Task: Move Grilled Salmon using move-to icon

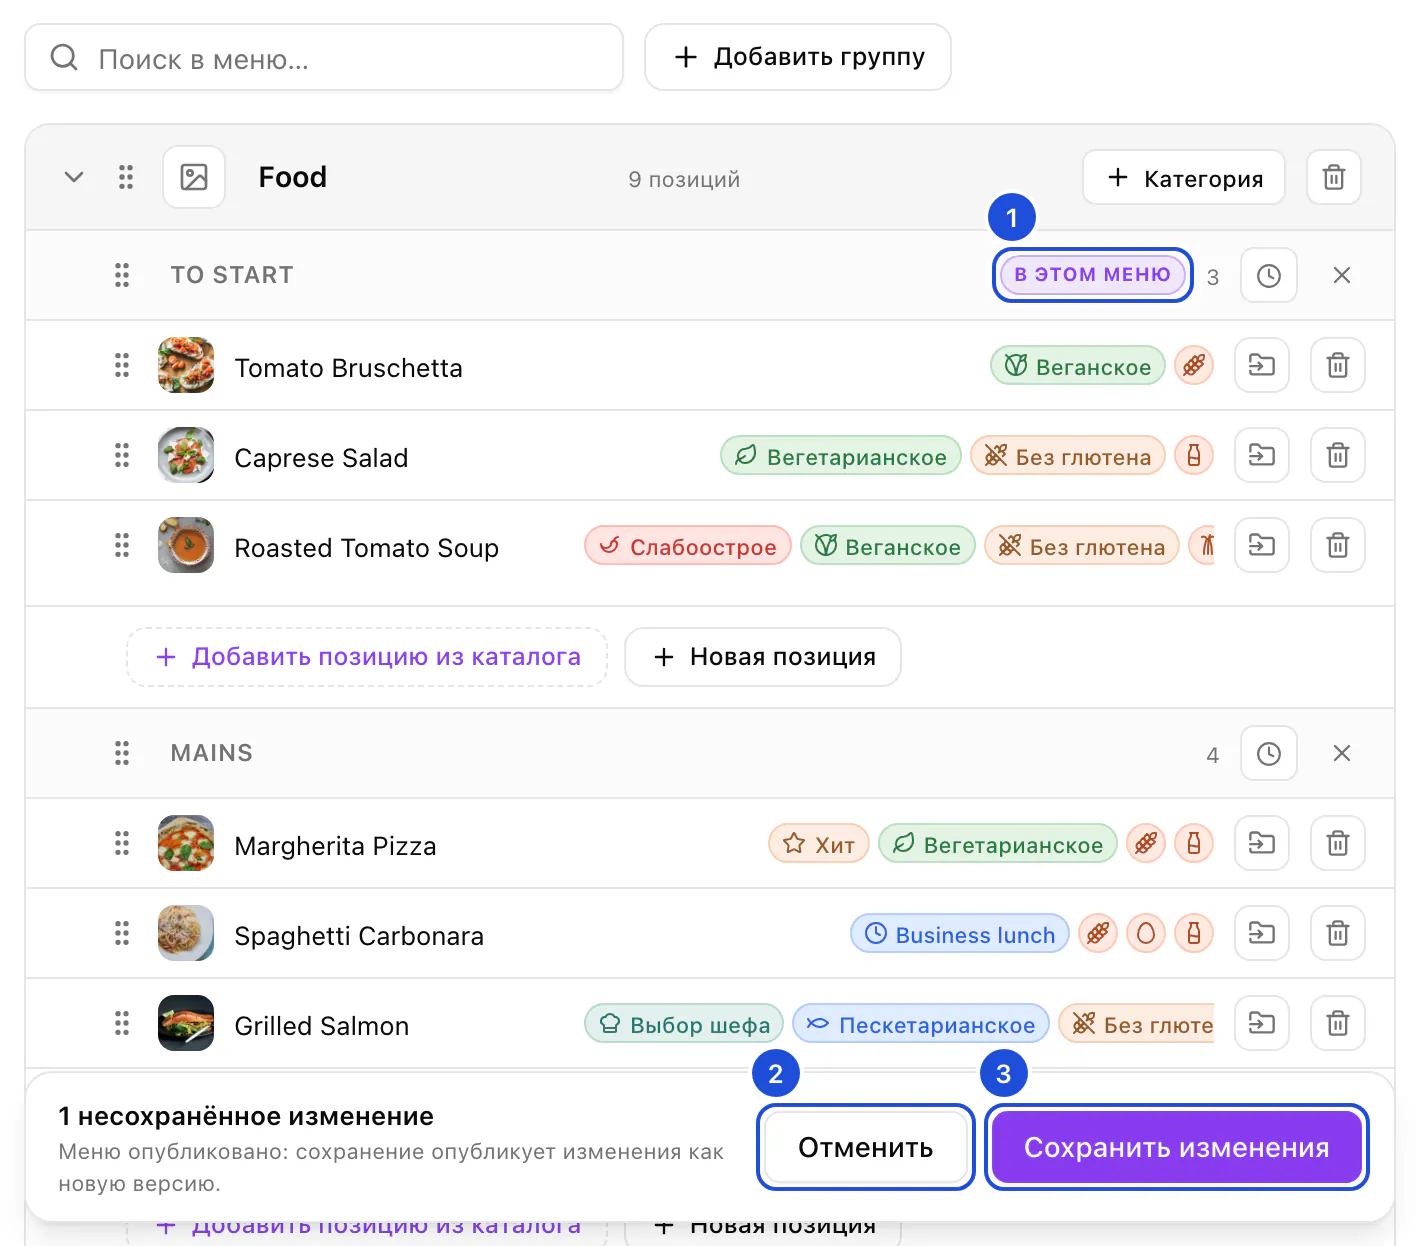Action: click(x=1262, y=1024)
